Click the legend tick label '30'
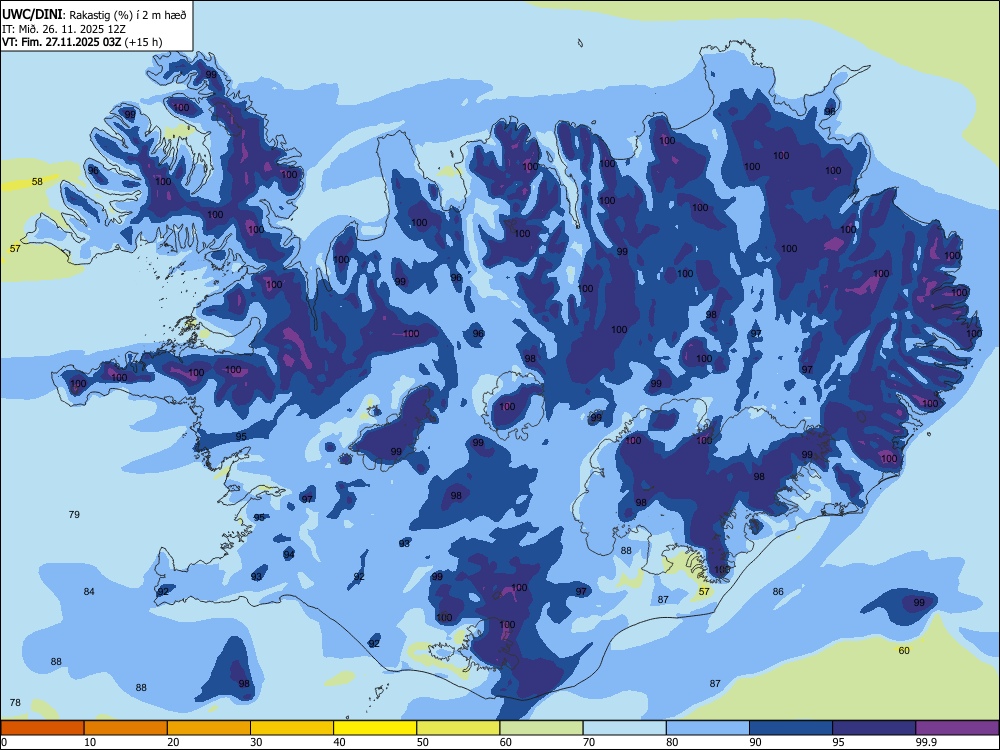1000x750 pixels. (256, 742)
